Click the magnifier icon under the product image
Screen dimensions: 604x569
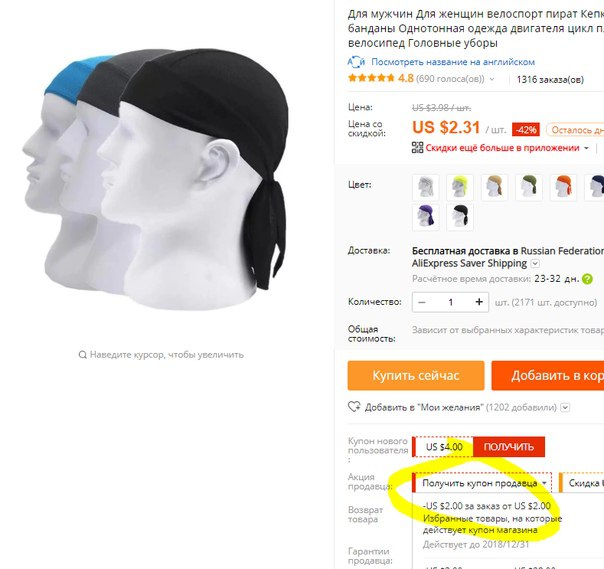[82, 354]
